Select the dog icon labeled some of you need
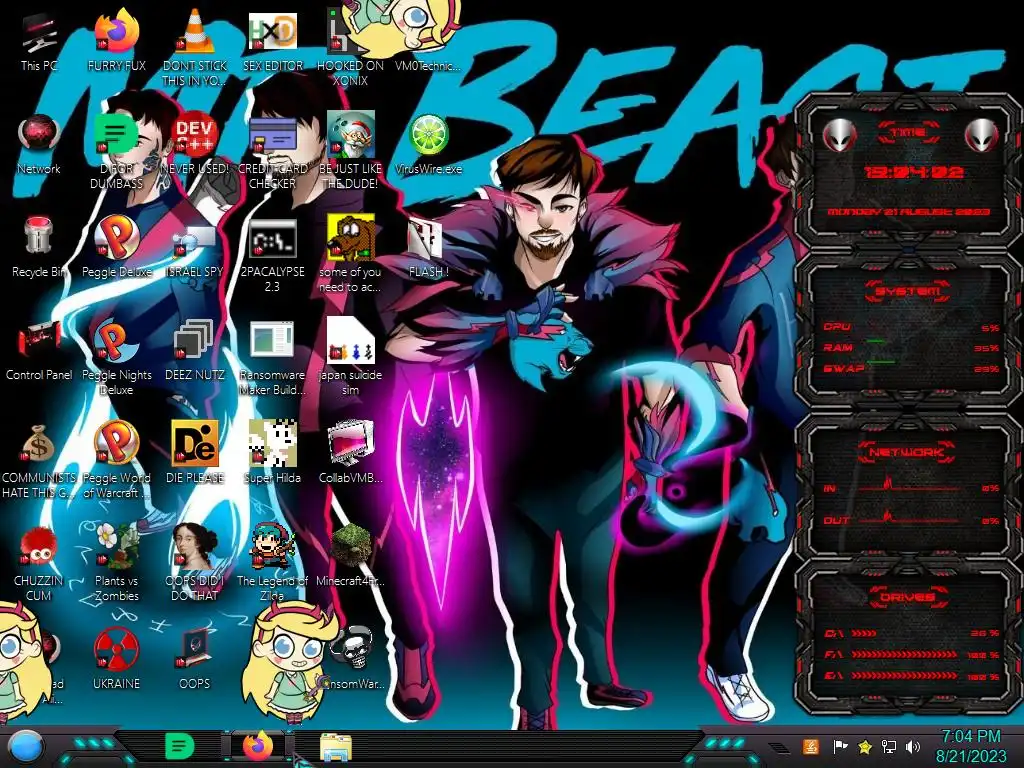The height and width of the screenshot is (768, 1024). pos(351,238)
